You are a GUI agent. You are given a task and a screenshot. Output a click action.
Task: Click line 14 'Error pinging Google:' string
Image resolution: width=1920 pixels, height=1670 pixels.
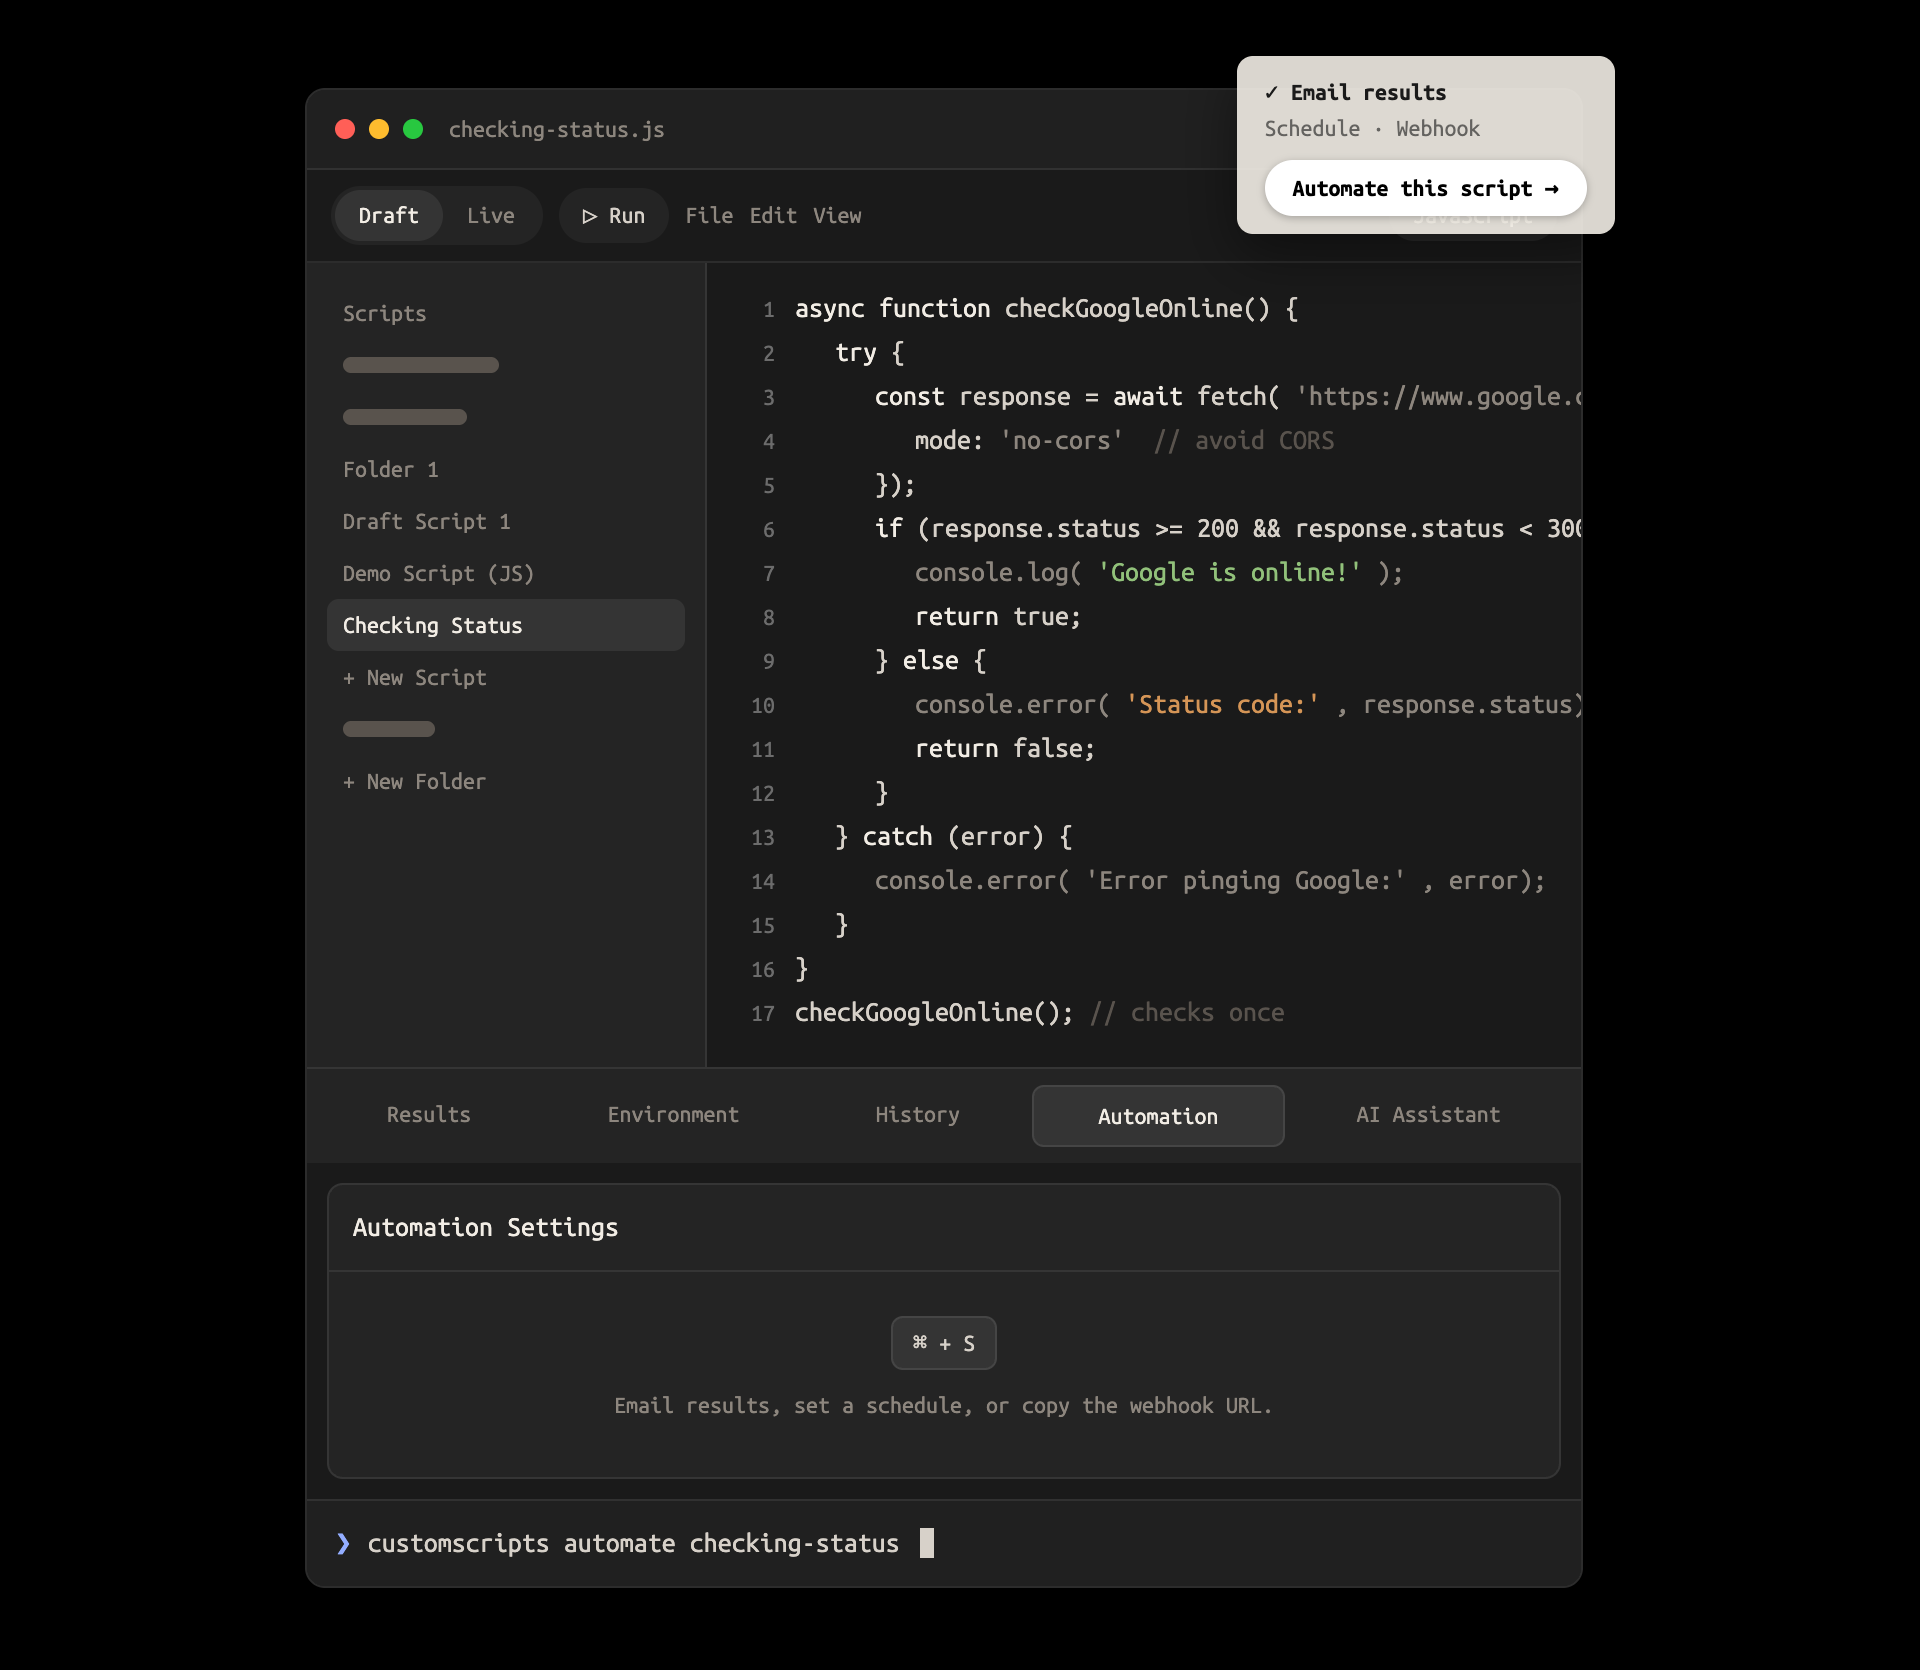point(1245,880)
